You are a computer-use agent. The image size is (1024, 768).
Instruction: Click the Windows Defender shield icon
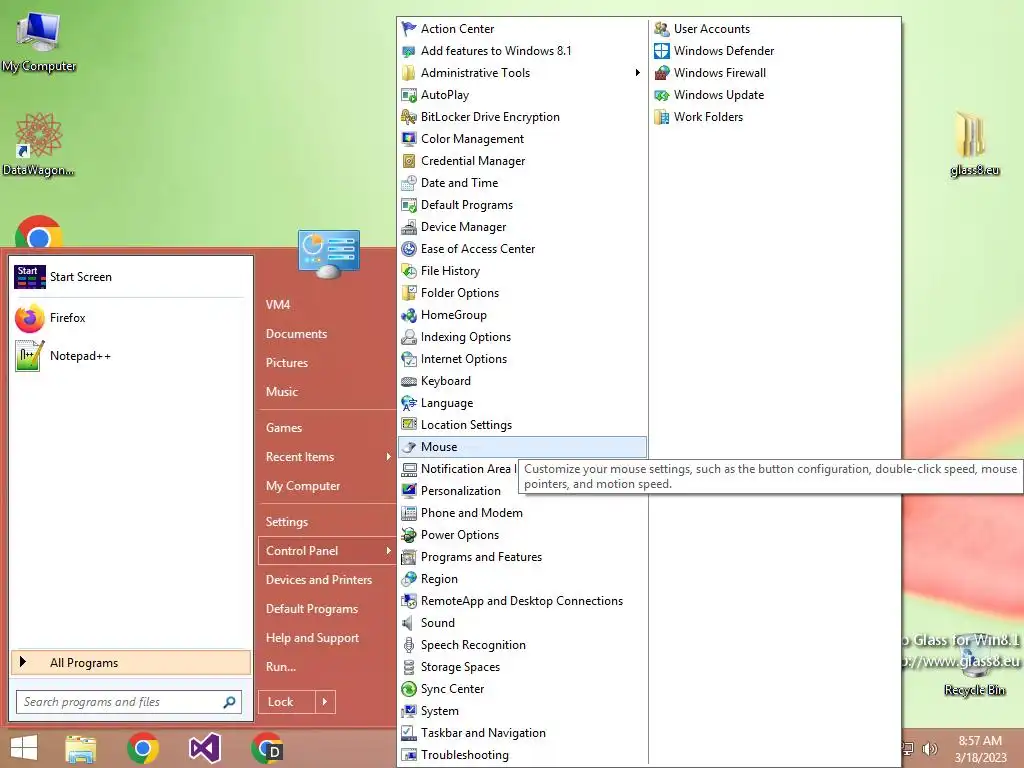tap(662, 51)
